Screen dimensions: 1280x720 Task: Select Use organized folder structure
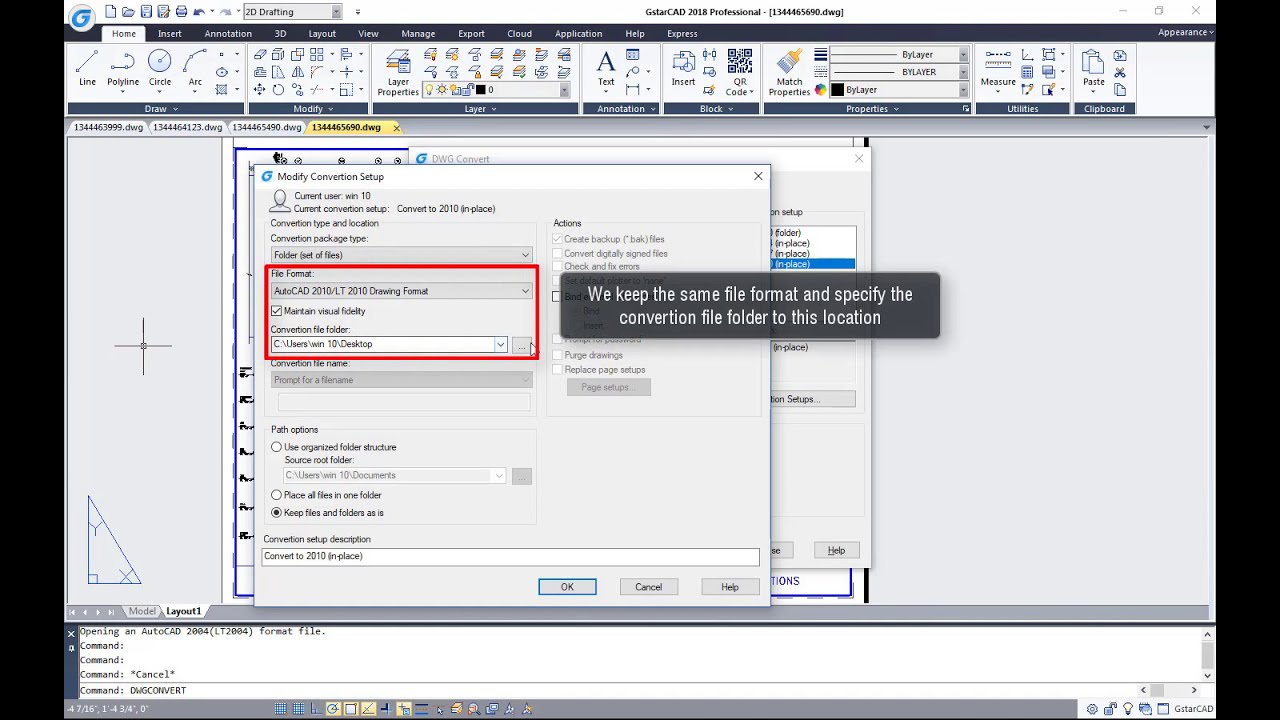pos(277,447)
